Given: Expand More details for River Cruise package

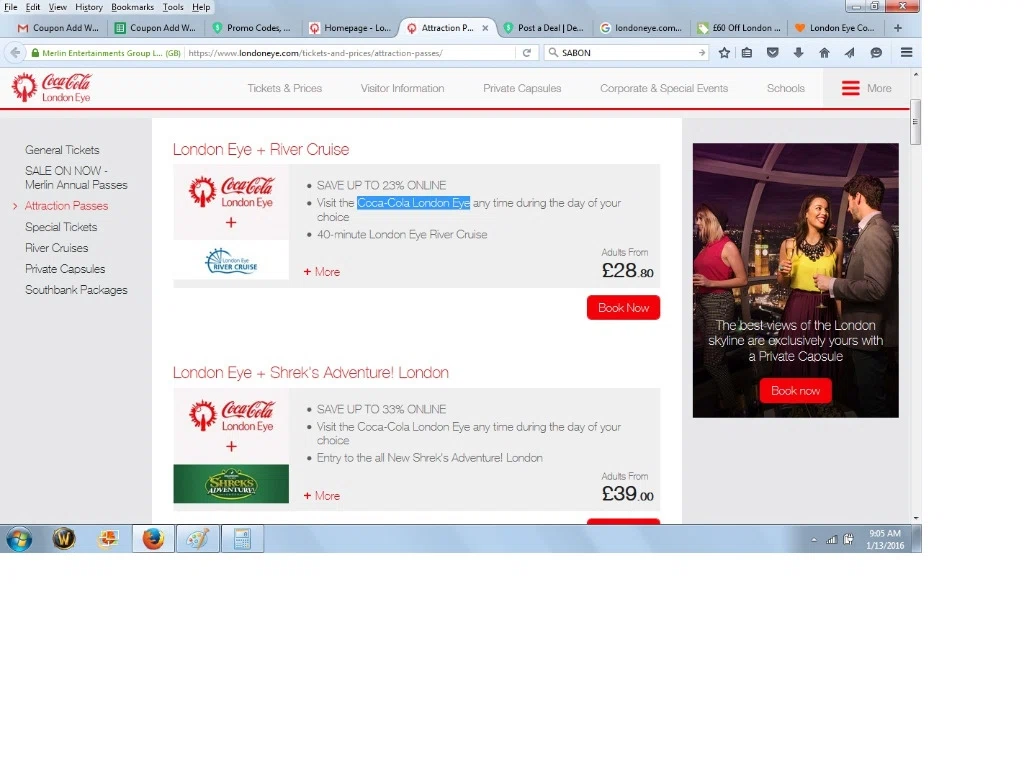Looking at the screenshot, I should point(321,272).
